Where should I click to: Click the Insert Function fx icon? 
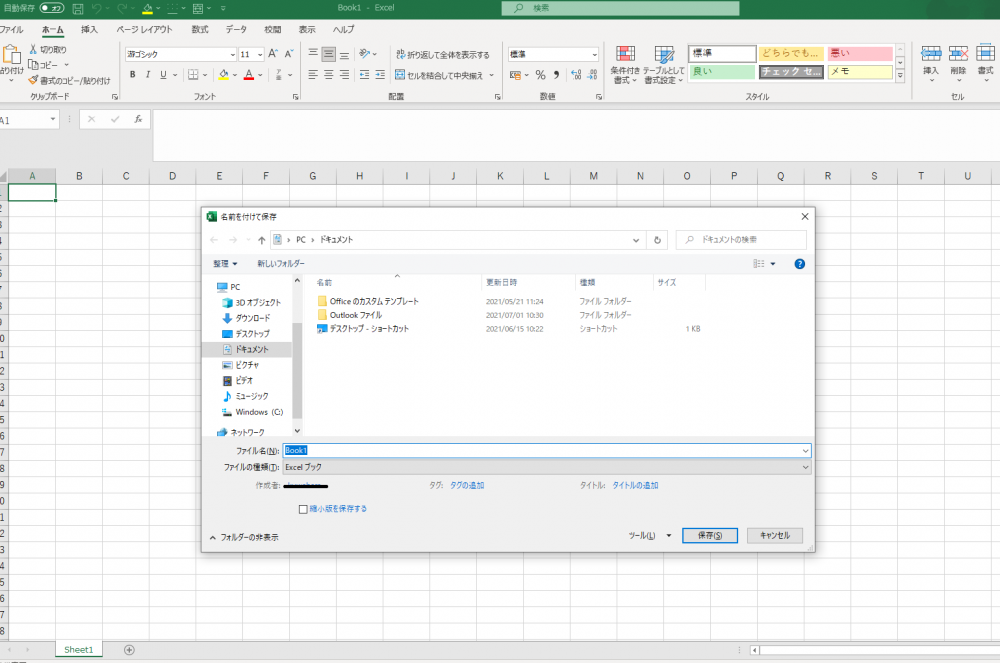pyautogui.click(x=138, y=119)
